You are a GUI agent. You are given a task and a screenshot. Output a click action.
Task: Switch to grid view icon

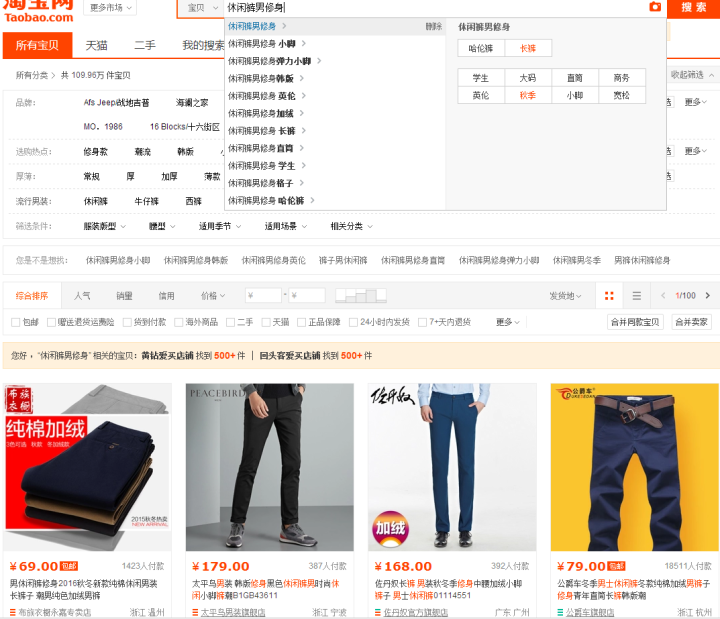(609, 296)
